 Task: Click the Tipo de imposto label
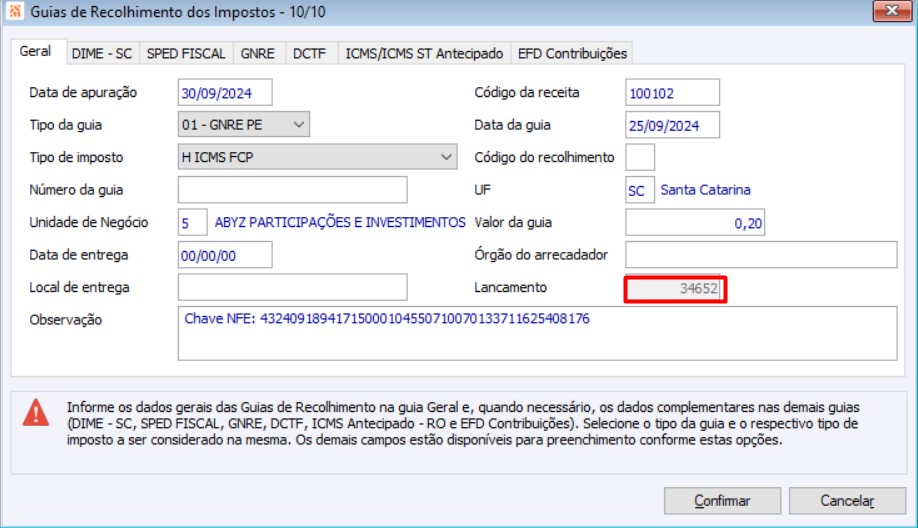tap(76, 157)
